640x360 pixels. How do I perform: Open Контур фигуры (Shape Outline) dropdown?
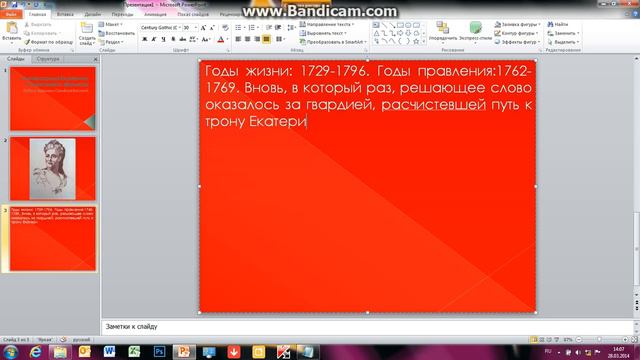tap(517, 33)
